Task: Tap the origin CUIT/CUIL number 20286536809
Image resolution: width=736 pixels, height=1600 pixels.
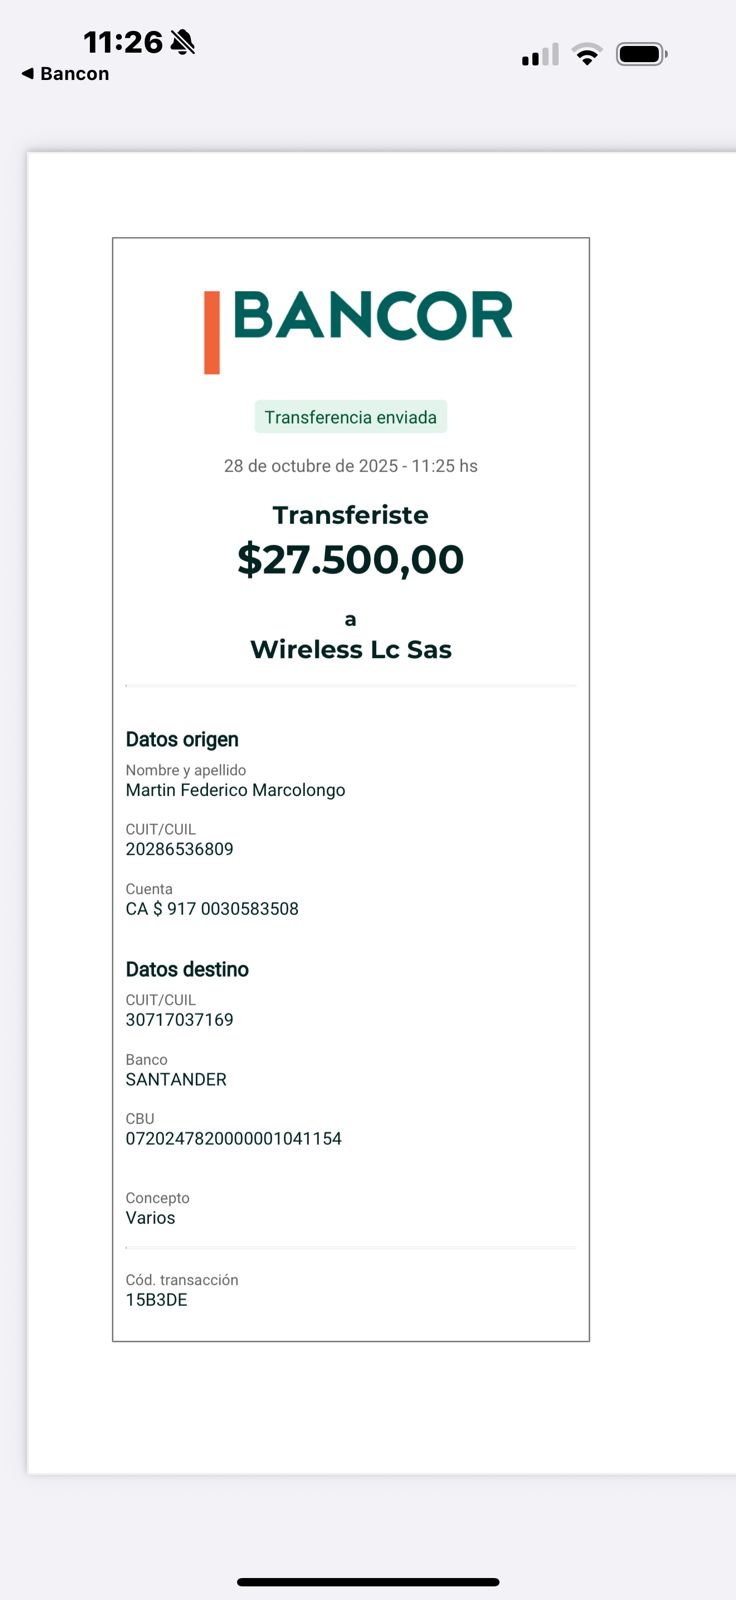Action: pyautogui.click(x=179, y=849)
